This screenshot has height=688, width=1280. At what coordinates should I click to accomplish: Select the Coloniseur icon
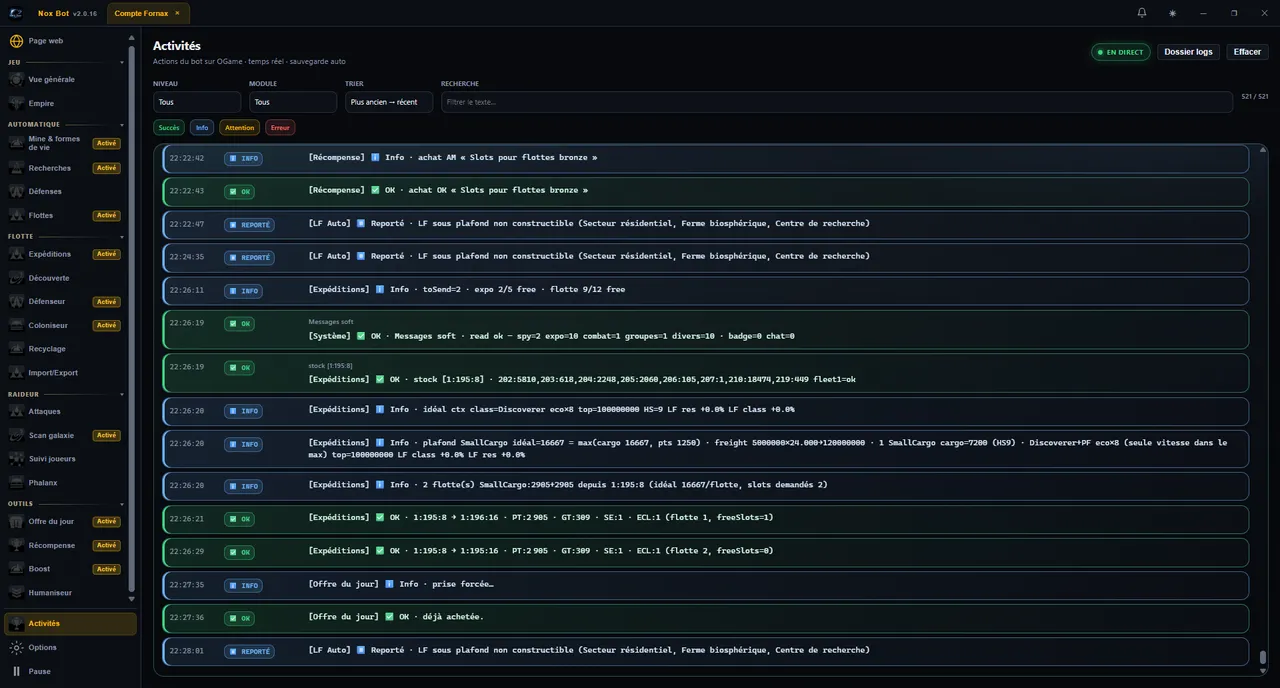(x=16, y=325)
